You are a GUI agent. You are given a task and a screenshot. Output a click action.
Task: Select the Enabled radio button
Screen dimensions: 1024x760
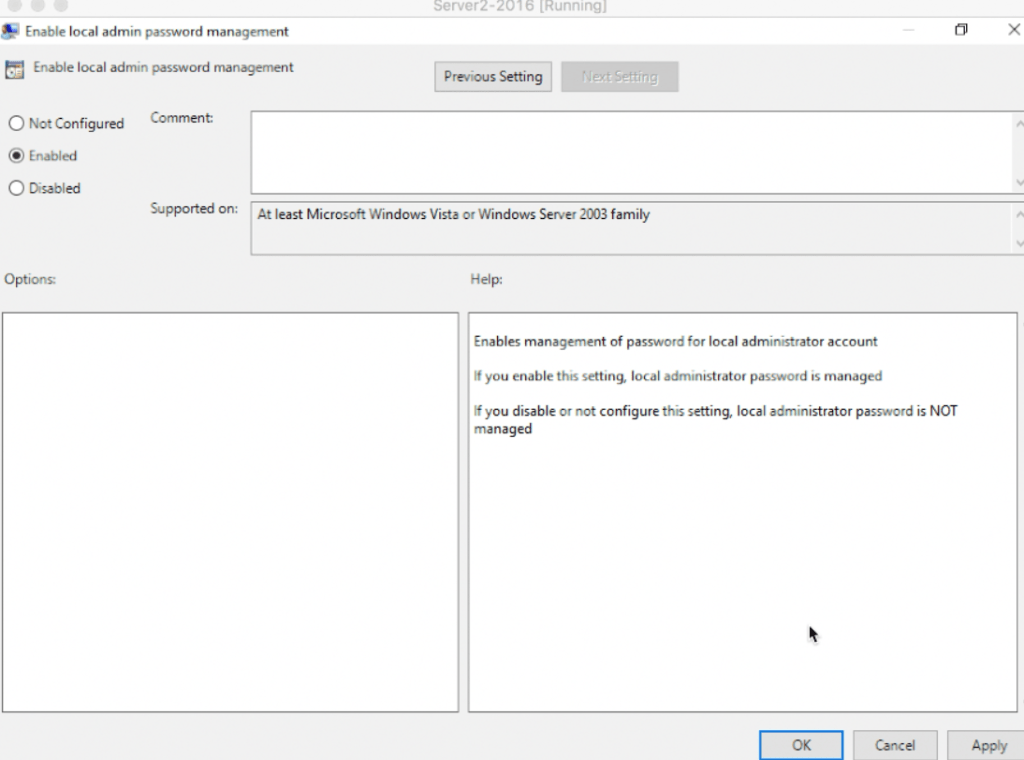[15, 156]
